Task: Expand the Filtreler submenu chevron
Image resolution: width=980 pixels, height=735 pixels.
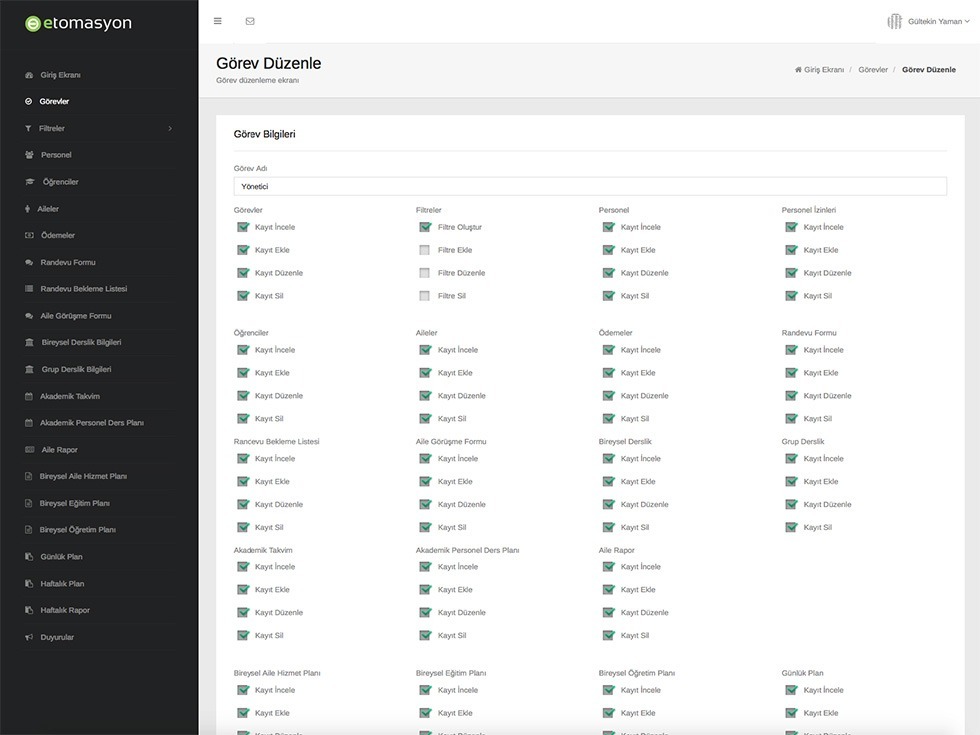Action: (x=170, y=129)
